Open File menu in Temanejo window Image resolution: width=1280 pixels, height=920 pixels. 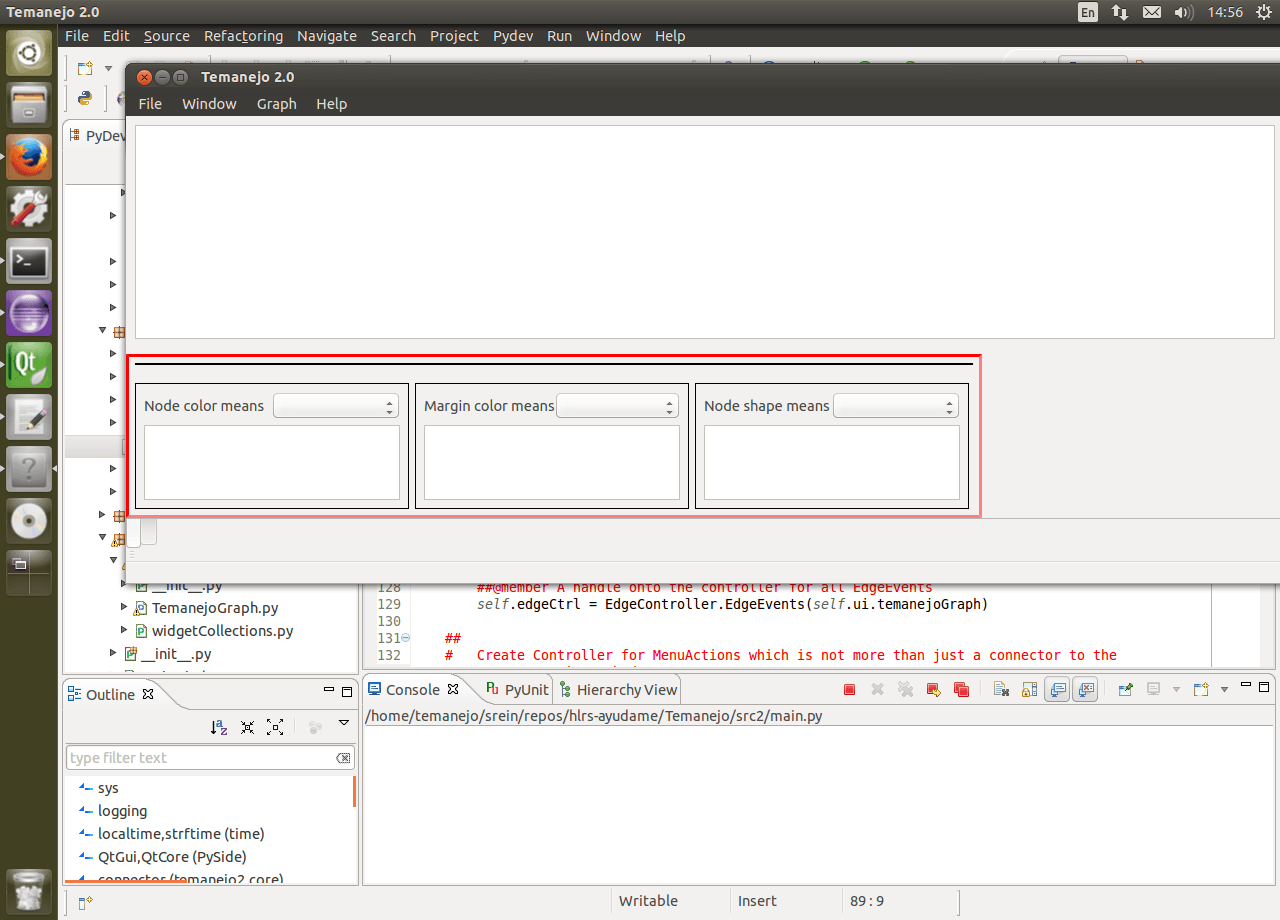pyautogui.click(x=150, y=104)
